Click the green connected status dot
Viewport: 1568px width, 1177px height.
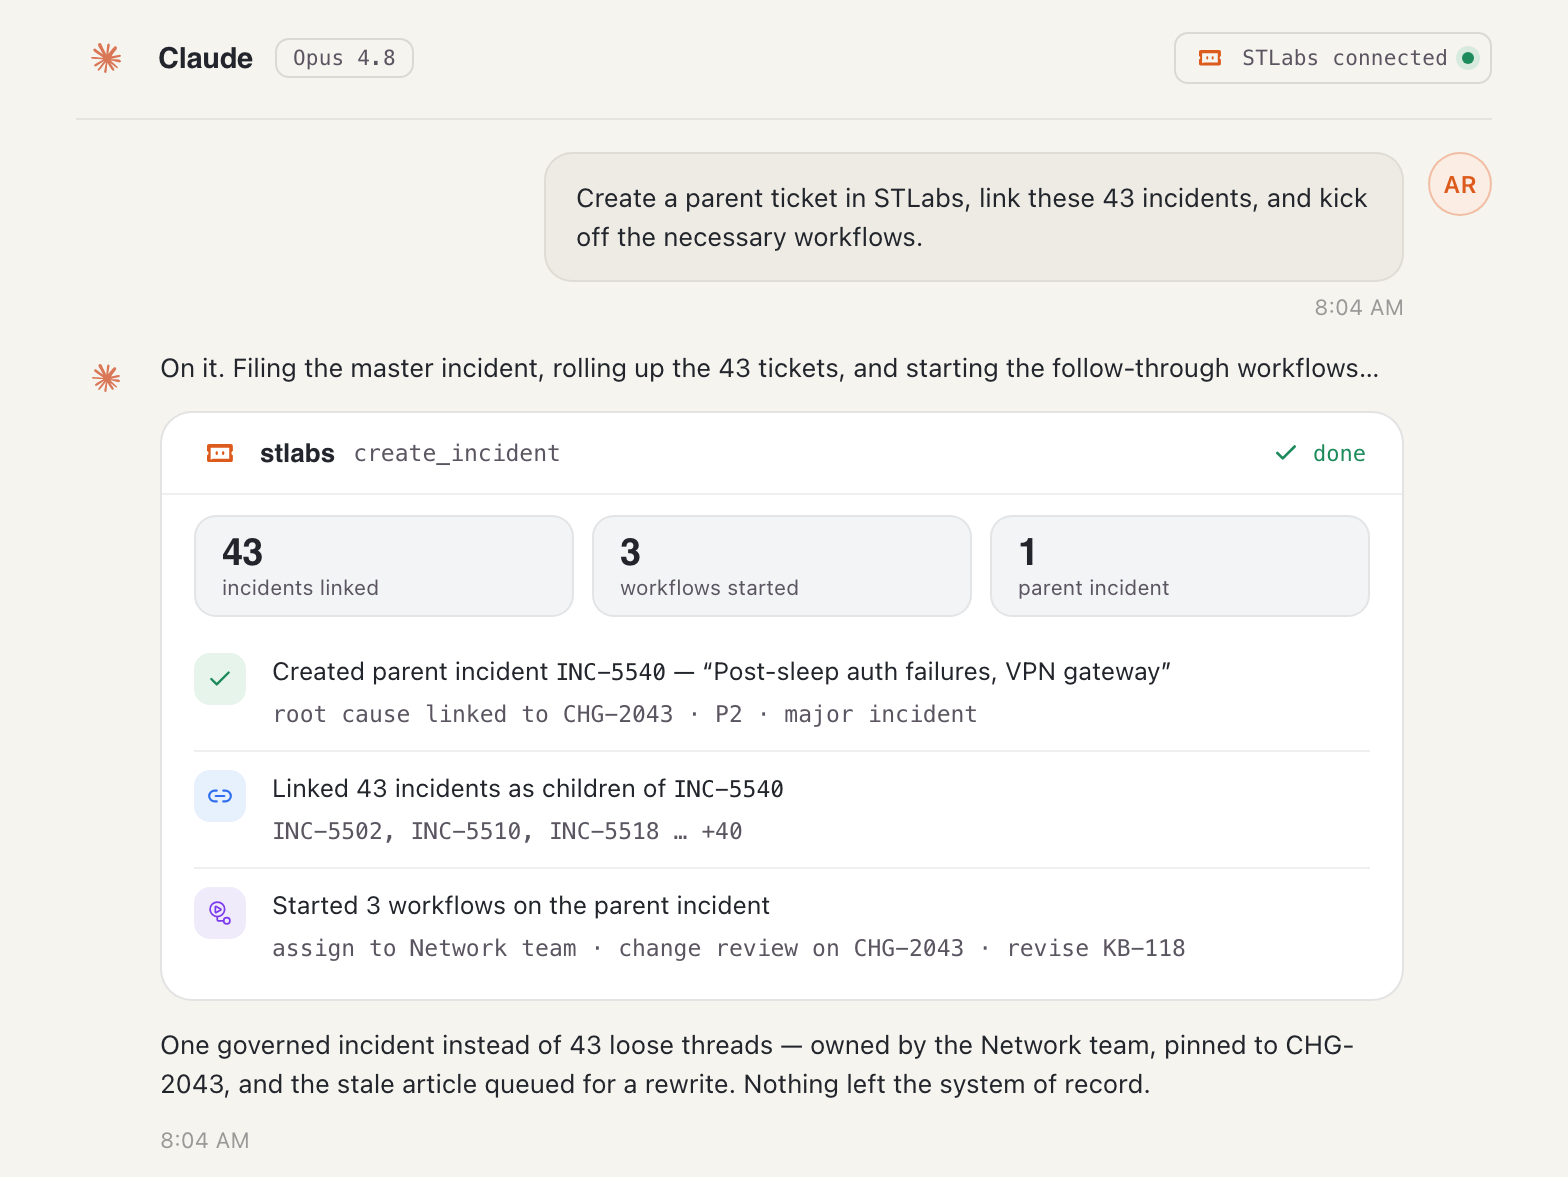1467,58
